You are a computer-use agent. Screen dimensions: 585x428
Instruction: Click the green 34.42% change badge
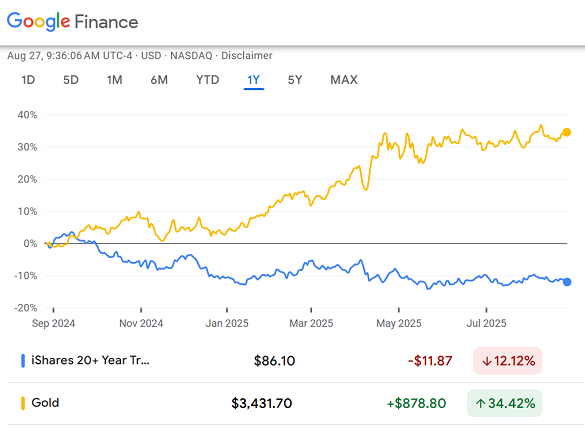[504, 403]
